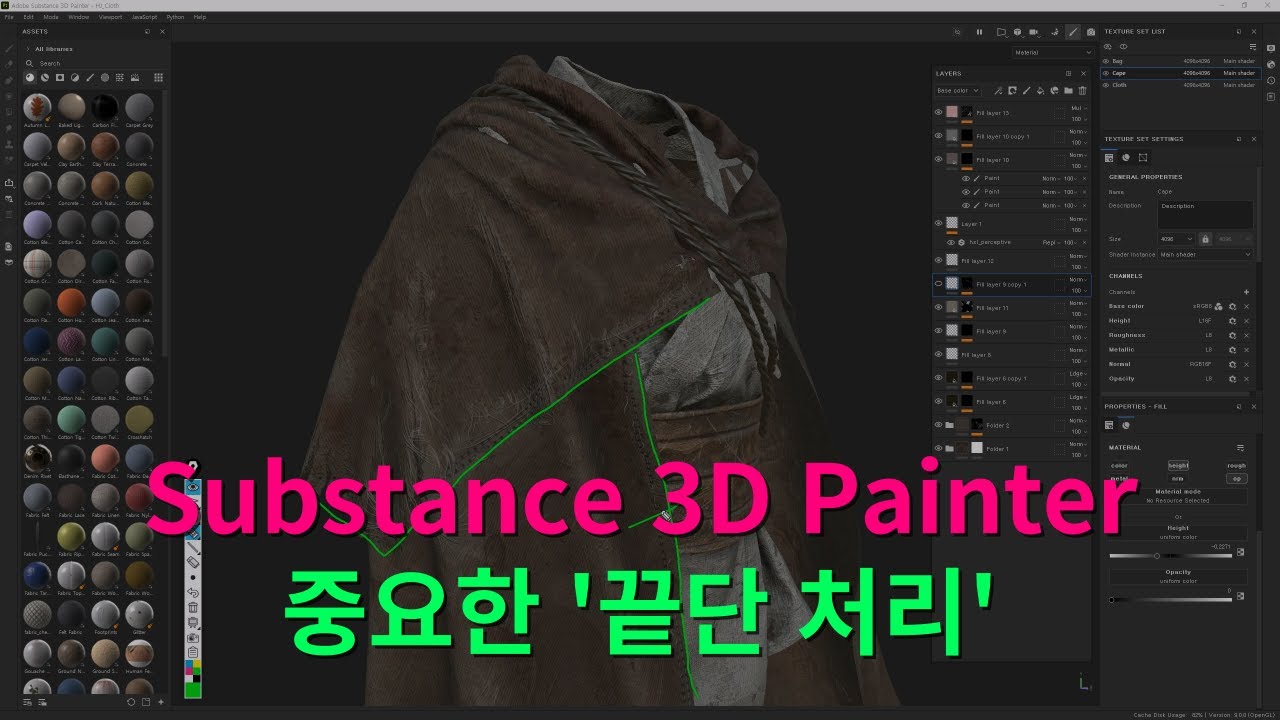
Task: Toggle visibility of Fill layer 10 copy 1
Action: pyautogui.click(x=938, y=135)
